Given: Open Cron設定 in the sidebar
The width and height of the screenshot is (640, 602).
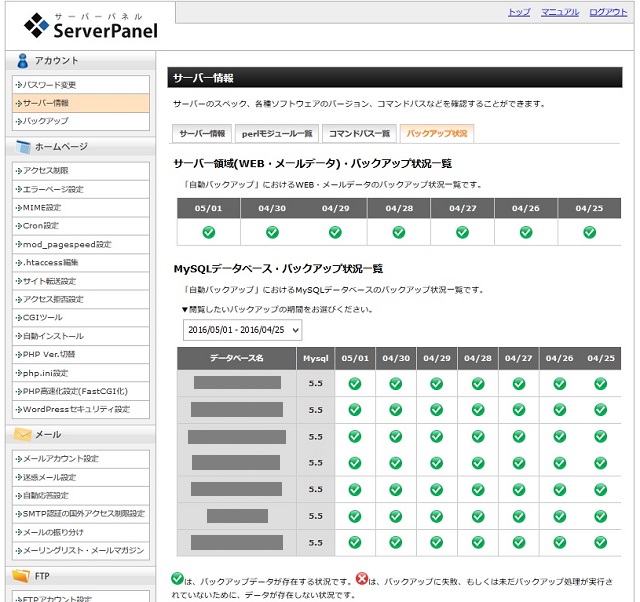Looking at the screenshot, I should pyautogui.click(x=81, y=226).
